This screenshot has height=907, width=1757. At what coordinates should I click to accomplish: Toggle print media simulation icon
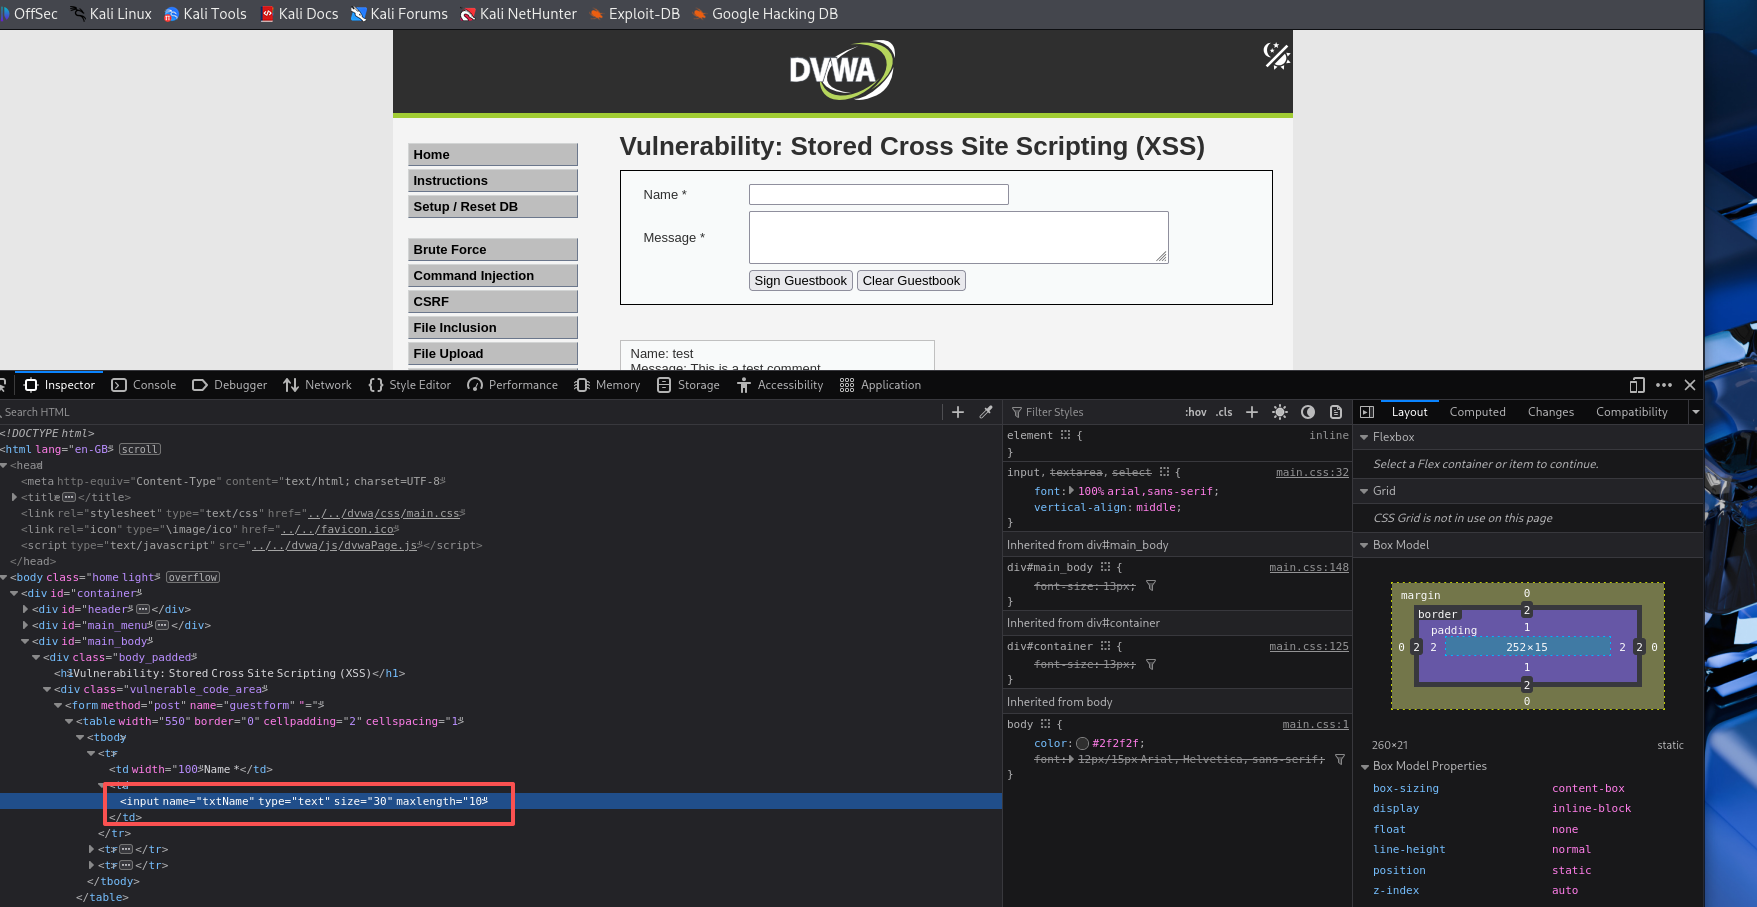1336,412
